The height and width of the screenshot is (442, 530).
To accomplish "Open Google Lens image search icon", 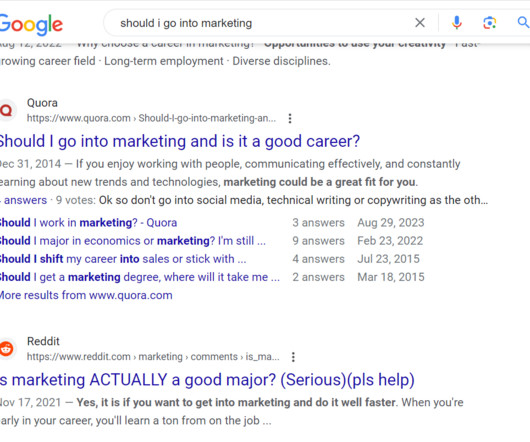I will click(x=489, y=23).
